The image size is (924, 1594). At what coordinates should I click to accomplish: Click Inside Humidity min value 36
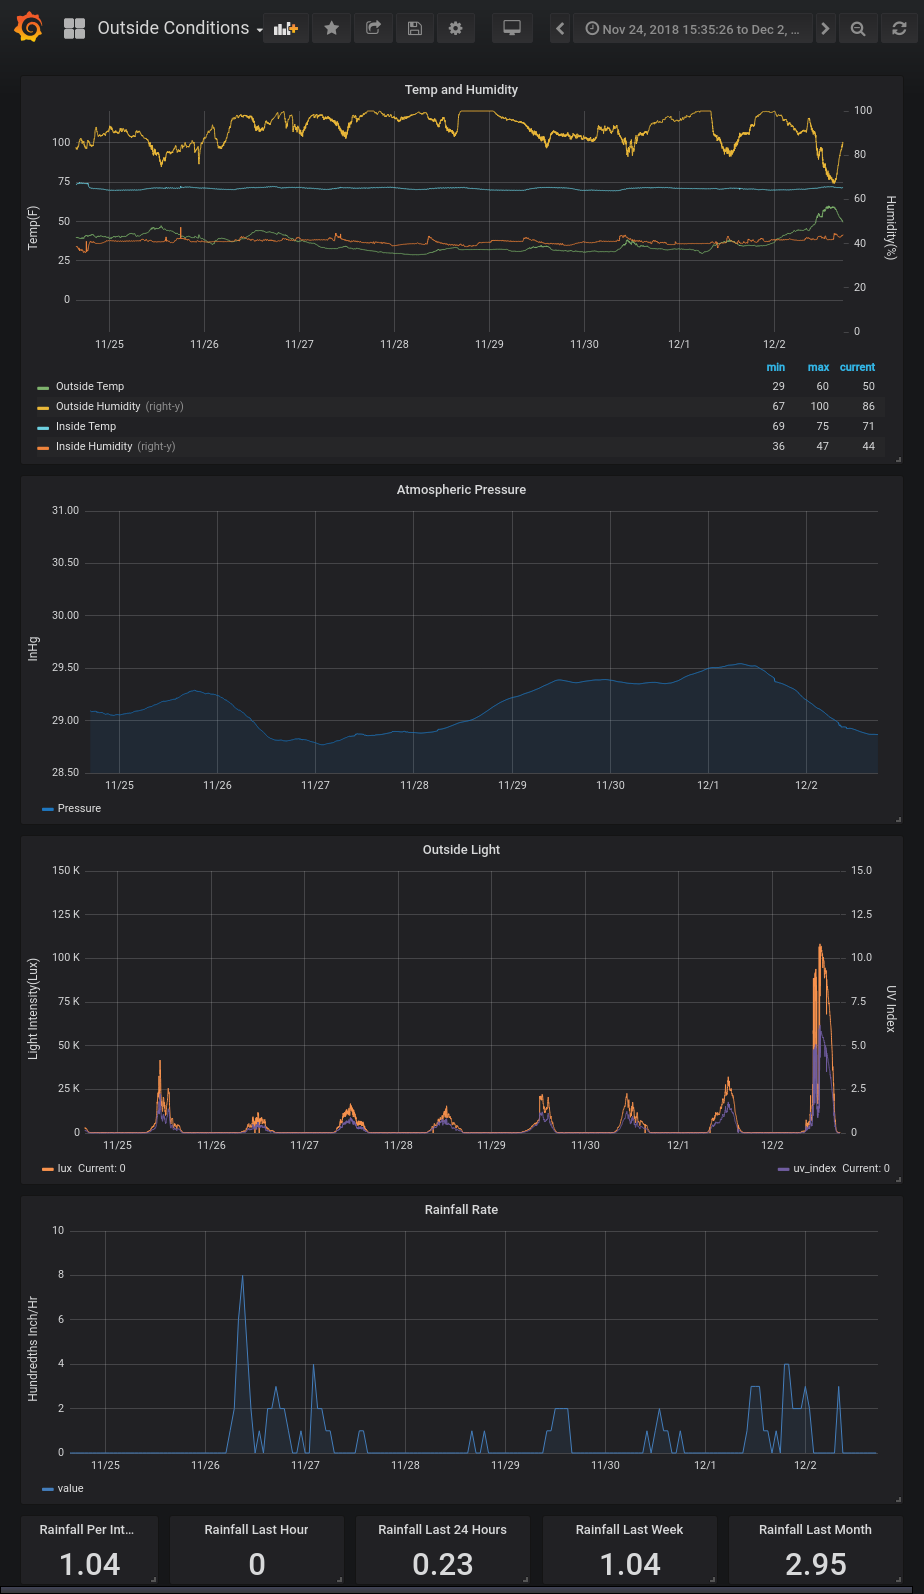pos(778,446)
